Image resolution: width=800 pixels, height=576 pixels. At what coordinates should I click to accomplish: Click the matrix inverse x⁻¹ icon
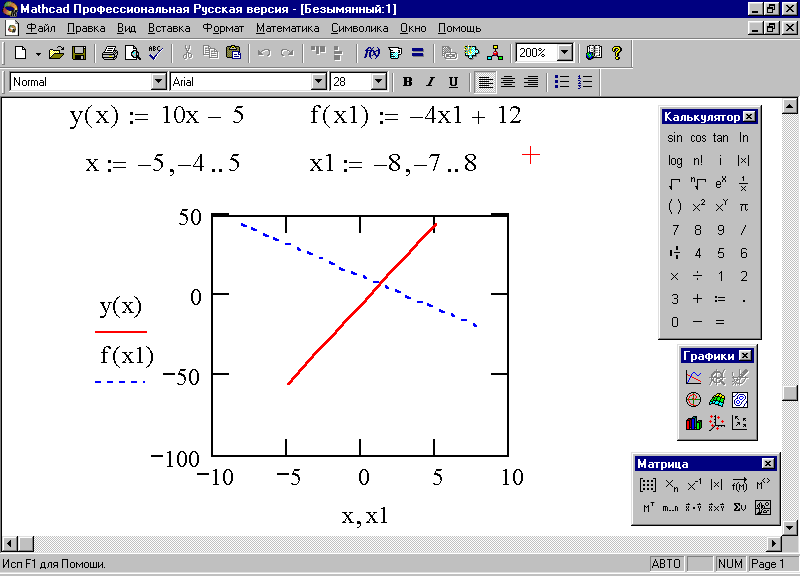(x=694, y=485)
